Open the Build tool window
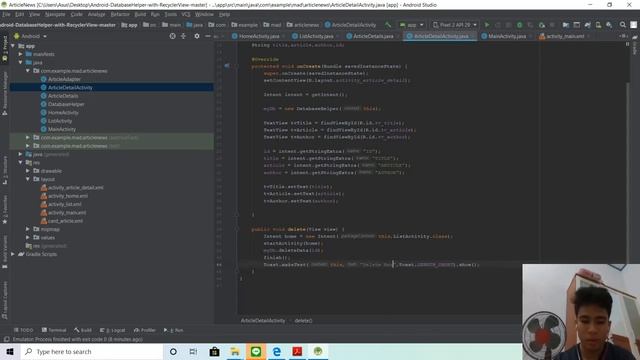Image resolution: width=640 pixels, height=360 pixels. (83, 330)
